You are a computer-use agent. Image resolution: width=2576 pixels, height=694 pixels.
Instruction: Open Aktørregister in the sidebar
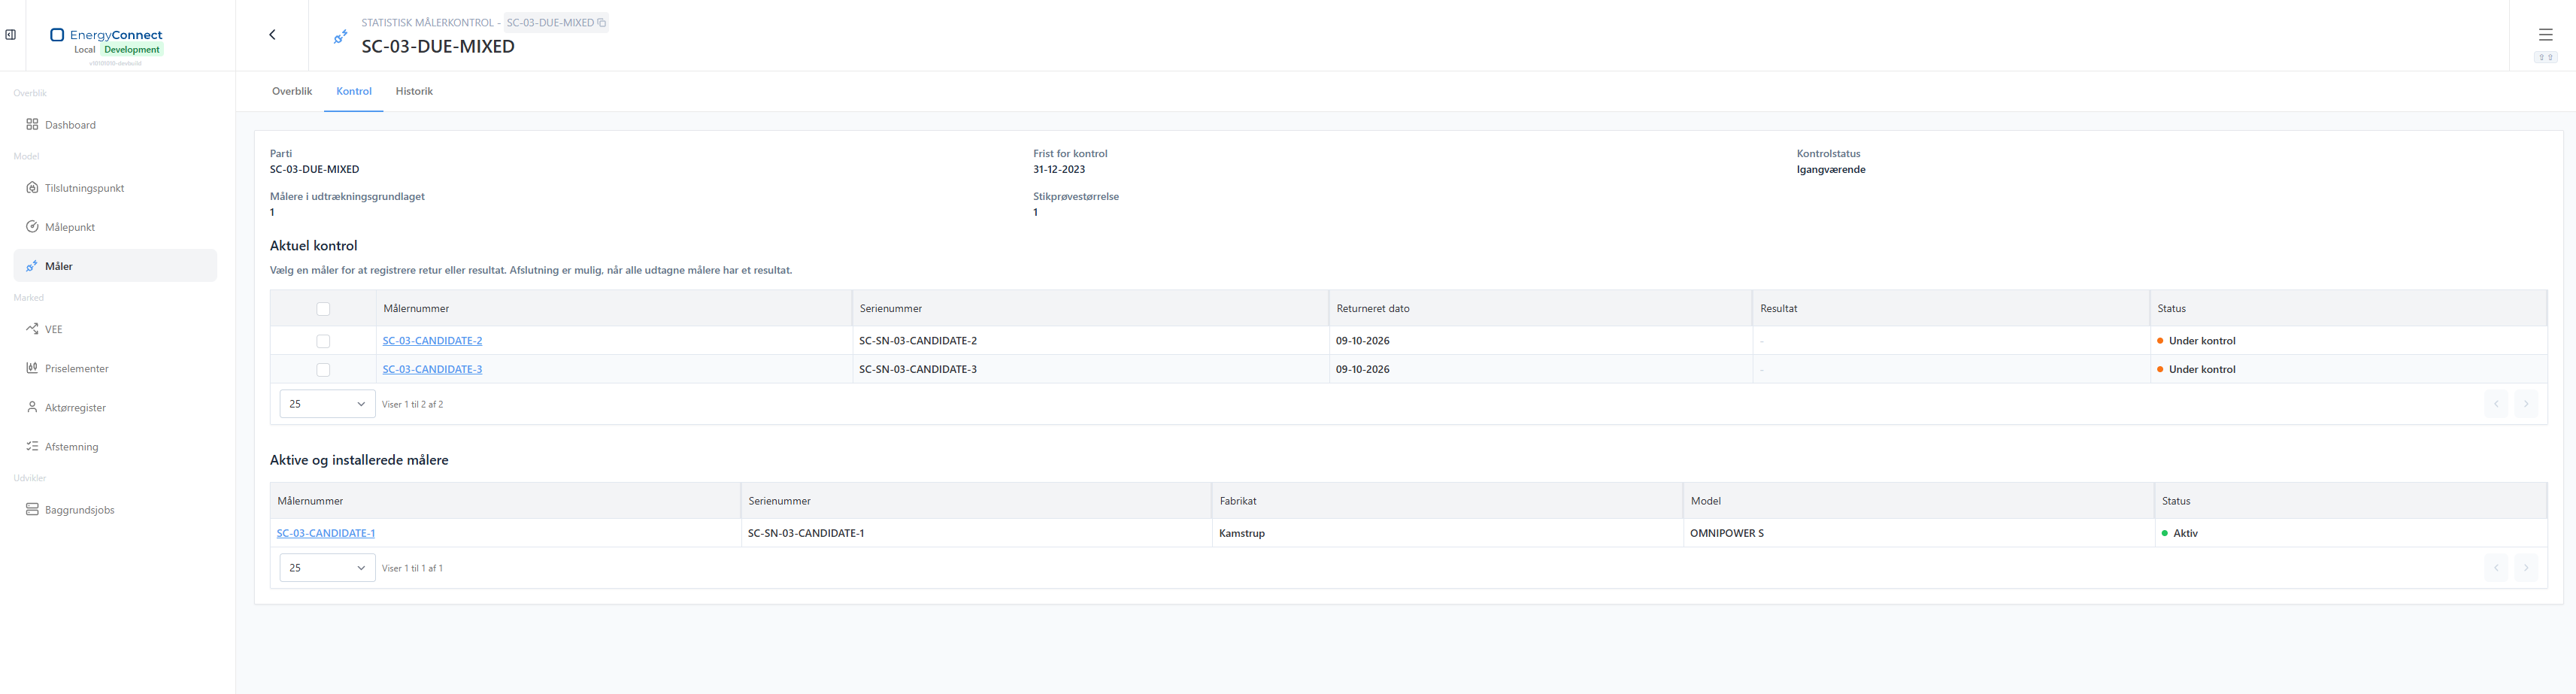pos(115,408)
